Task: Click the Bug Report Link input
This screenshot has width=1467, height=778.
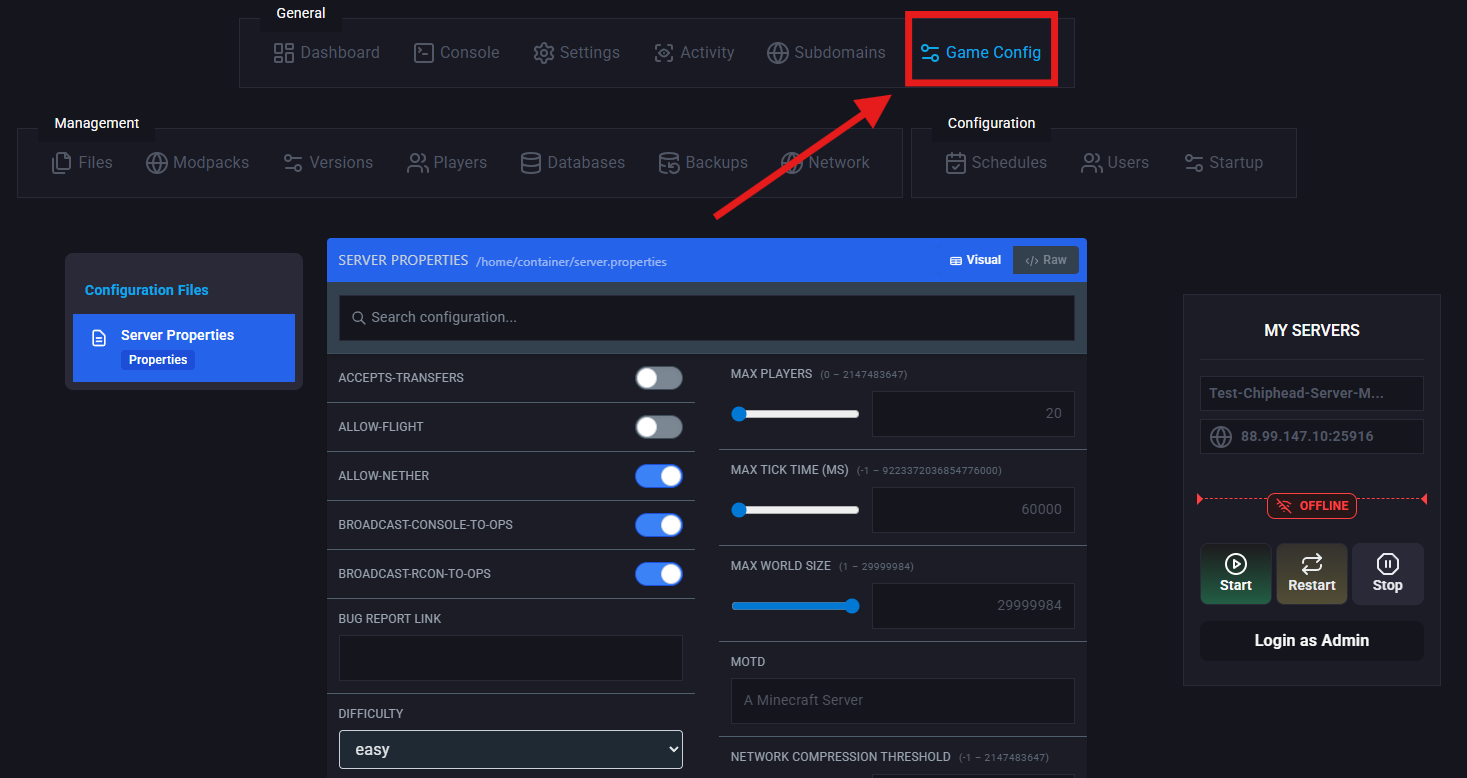Action: point(511,658)
